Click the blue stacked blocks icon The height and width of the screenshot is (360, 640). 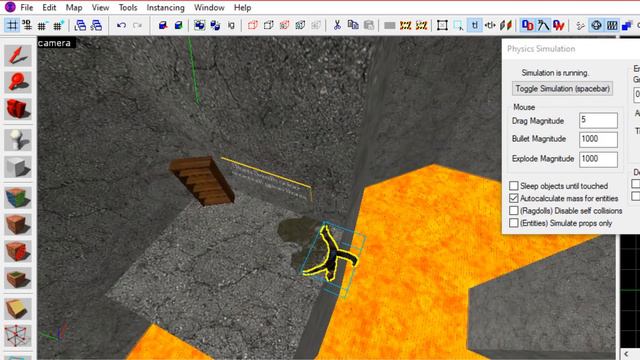[x=627, y=25]
